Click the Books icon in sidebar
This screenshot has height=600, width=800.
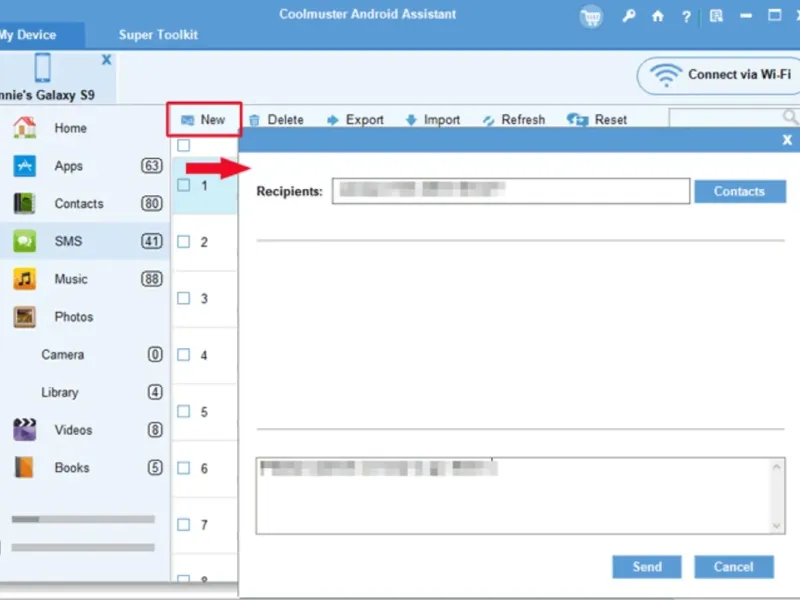click(x=24, y=467)
